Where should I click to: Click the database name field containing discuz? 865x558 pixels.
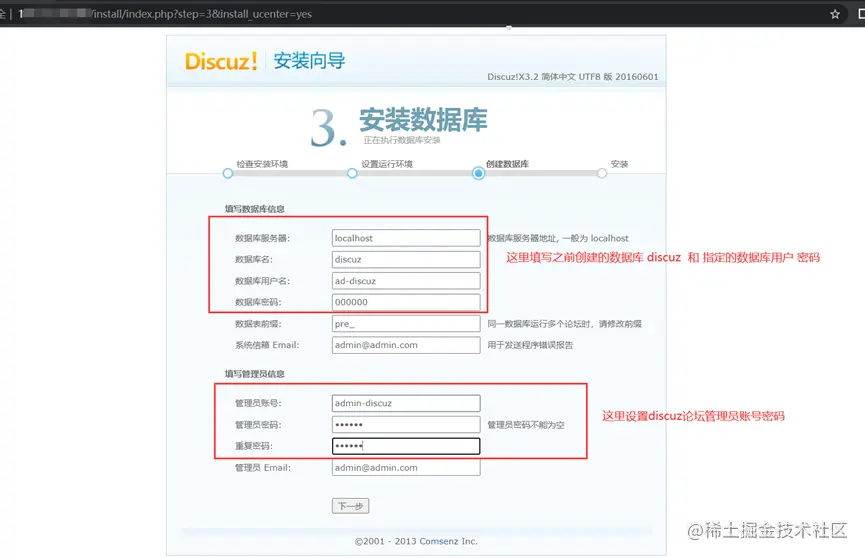click(x=406, y=259)
